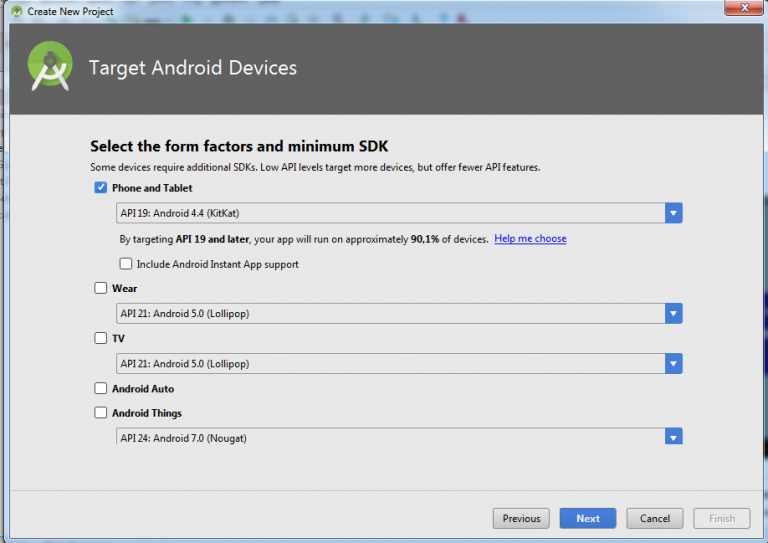Click the Cancel button
The image size is (768, 543).
655,518
